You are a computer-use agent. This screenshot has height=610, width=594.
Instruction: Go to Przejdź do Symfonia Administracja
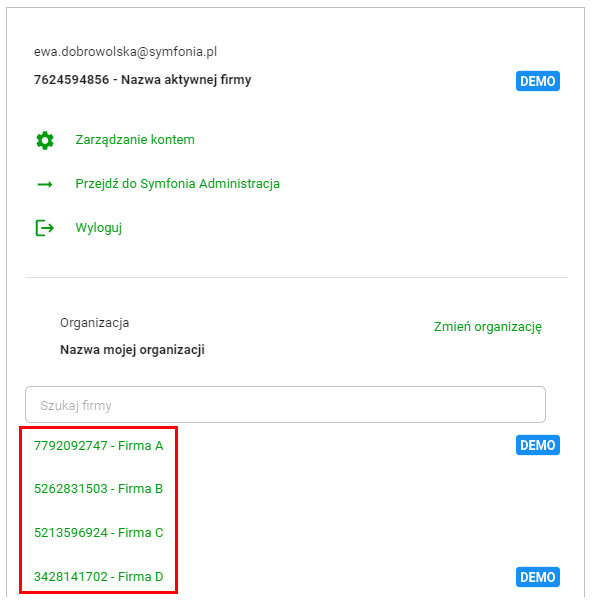177,184
